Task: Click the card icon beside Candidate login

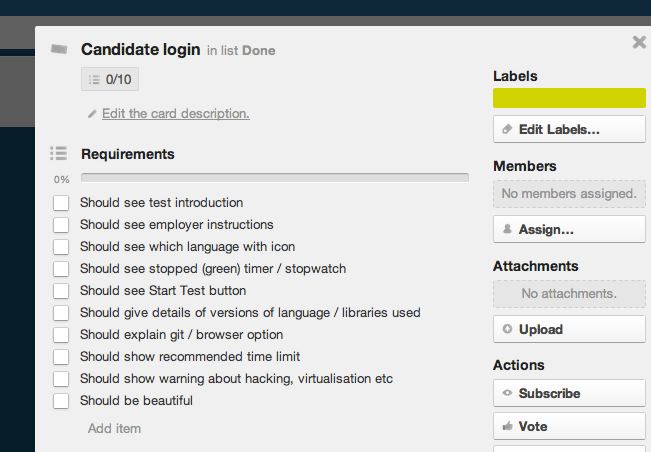Action: (59, 49)
